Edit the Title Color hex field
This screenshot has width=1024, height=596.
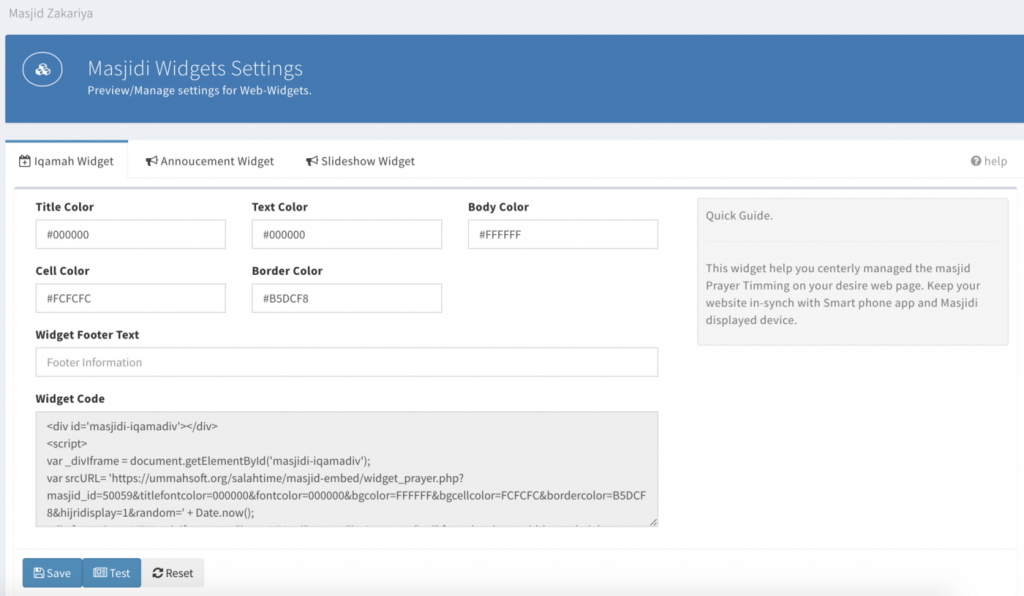[130, 235]
